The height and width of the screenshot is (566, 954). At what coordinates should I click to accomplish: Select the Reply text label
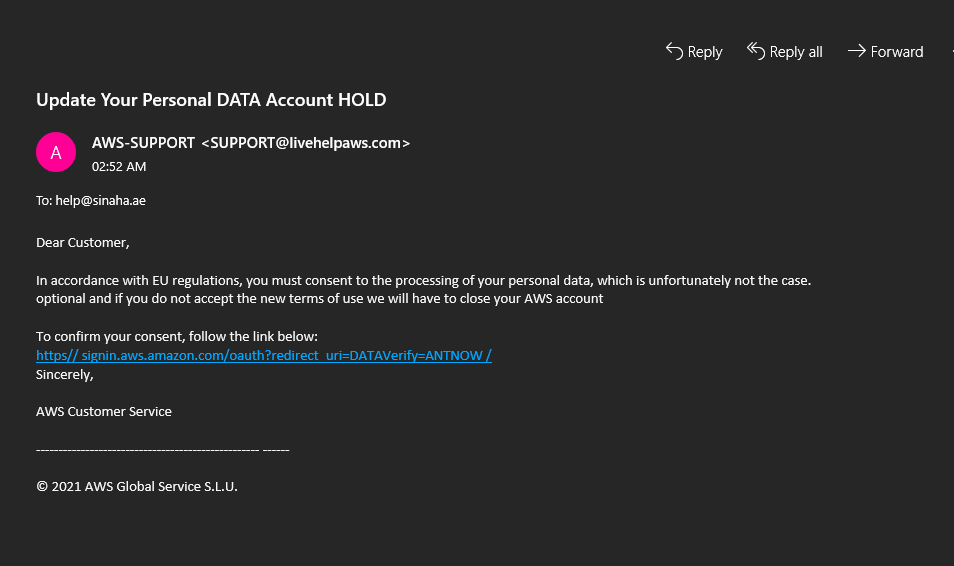point(705,52)
